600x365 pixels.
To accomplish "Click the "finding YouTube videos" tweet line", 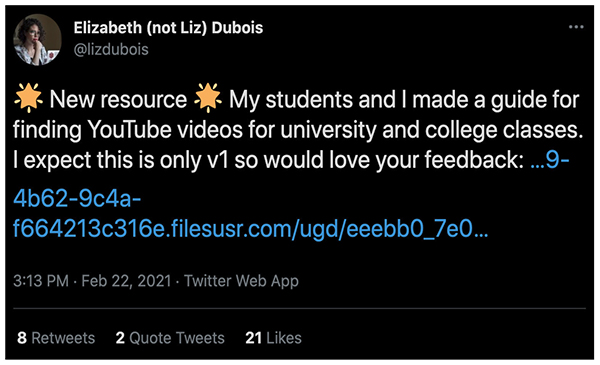I will tap(298, 130).
